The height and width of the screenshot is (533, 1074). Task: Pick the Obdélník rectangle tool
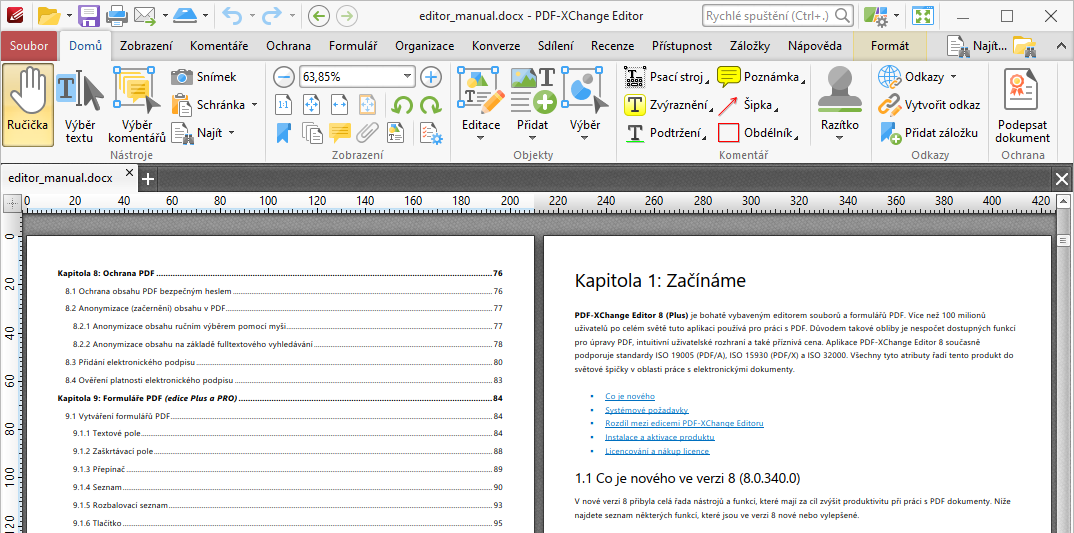[x=758, y=132]
